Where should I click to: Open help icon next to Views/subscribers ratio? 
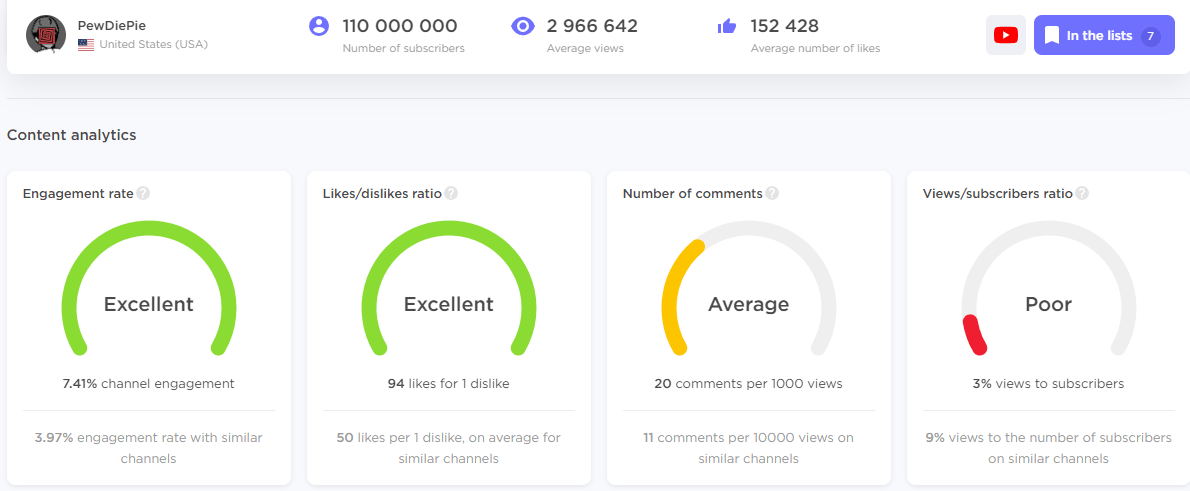point(1082,194)
